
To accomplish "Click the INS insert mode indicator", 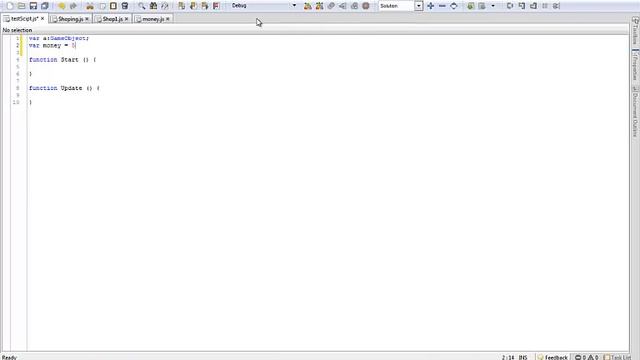I will [x=523, y=357].
